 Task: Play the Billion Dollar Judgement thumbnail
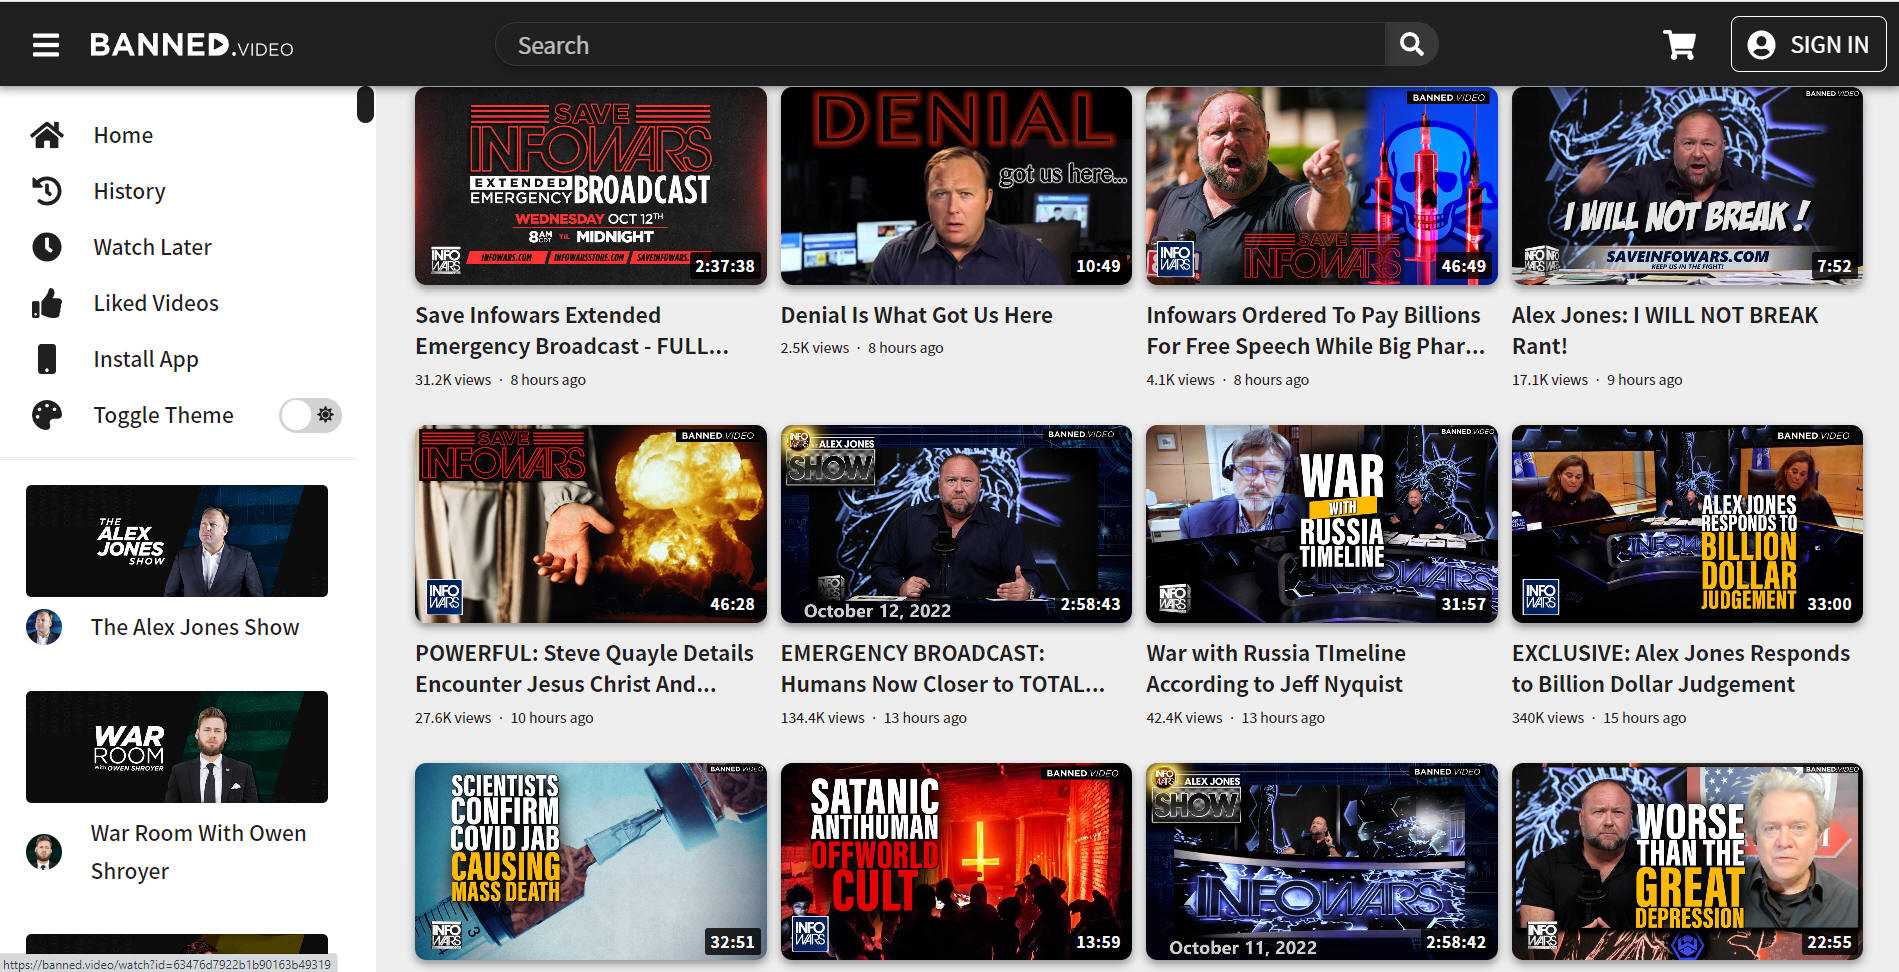(1687, 524)
